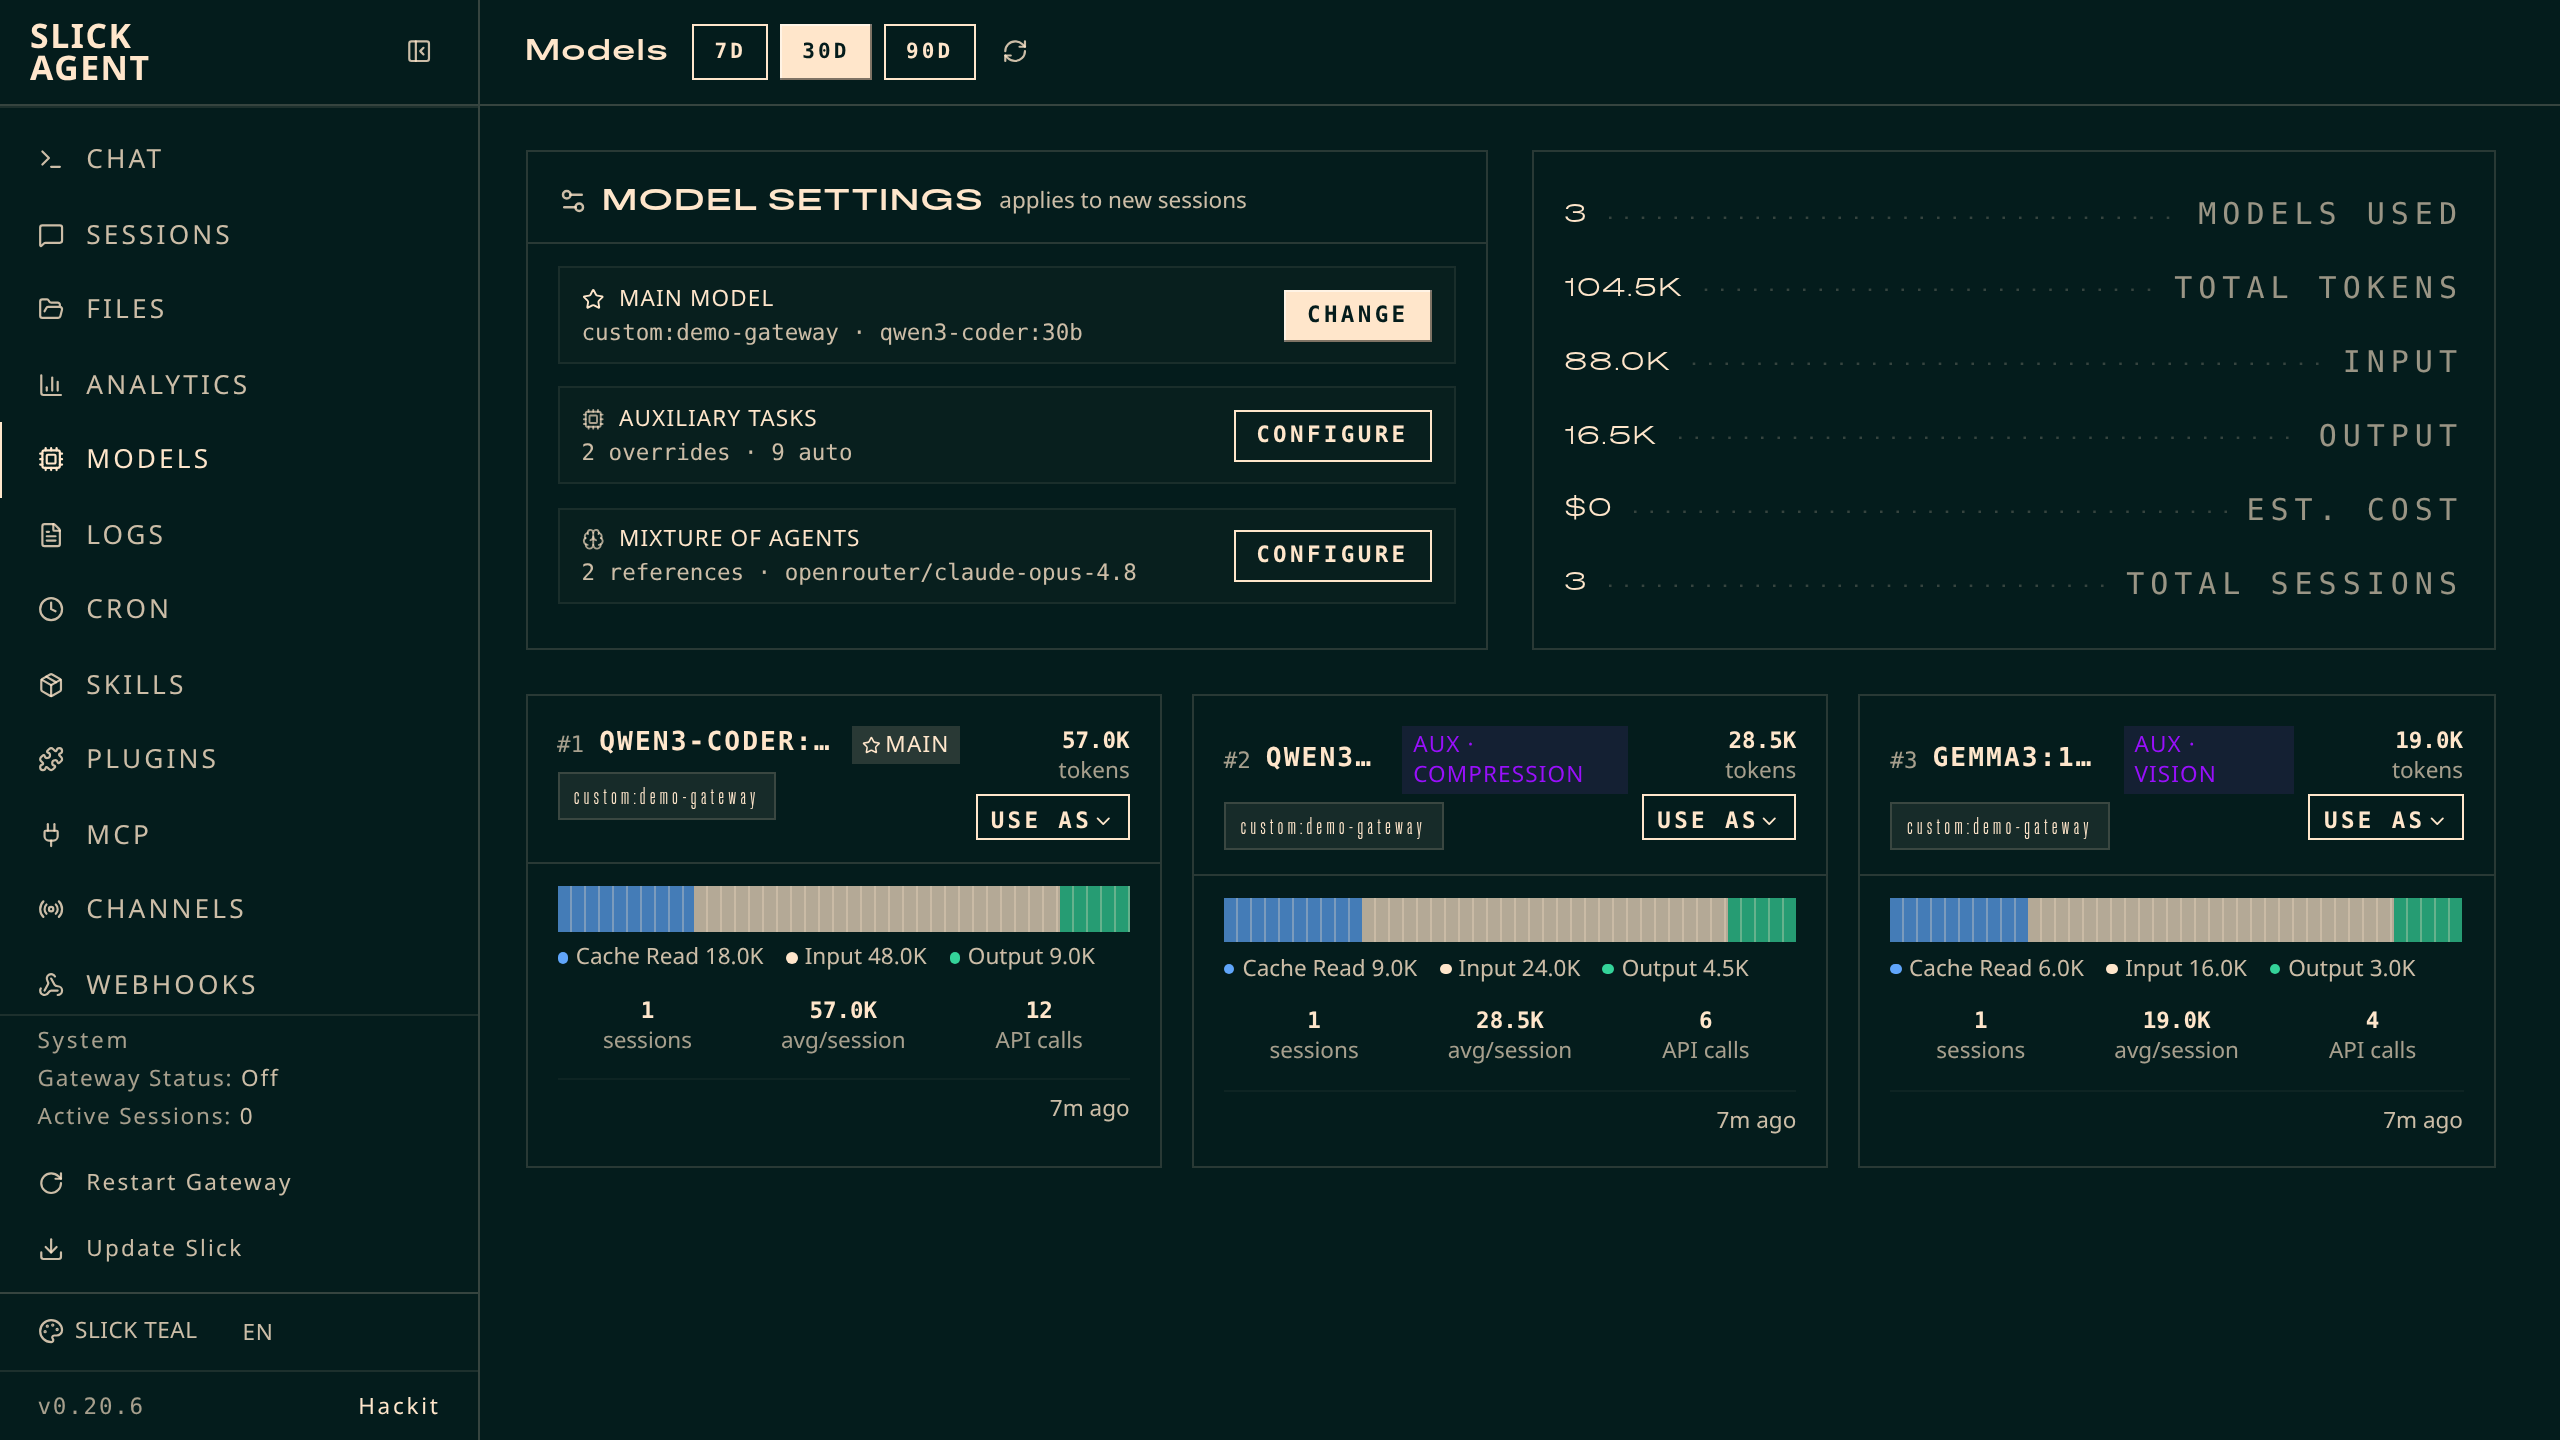Collapse the sidebar panel icon
The height and width of the screenshot is (1440, 2560).
pyautogui.click(x=419, y=51)
